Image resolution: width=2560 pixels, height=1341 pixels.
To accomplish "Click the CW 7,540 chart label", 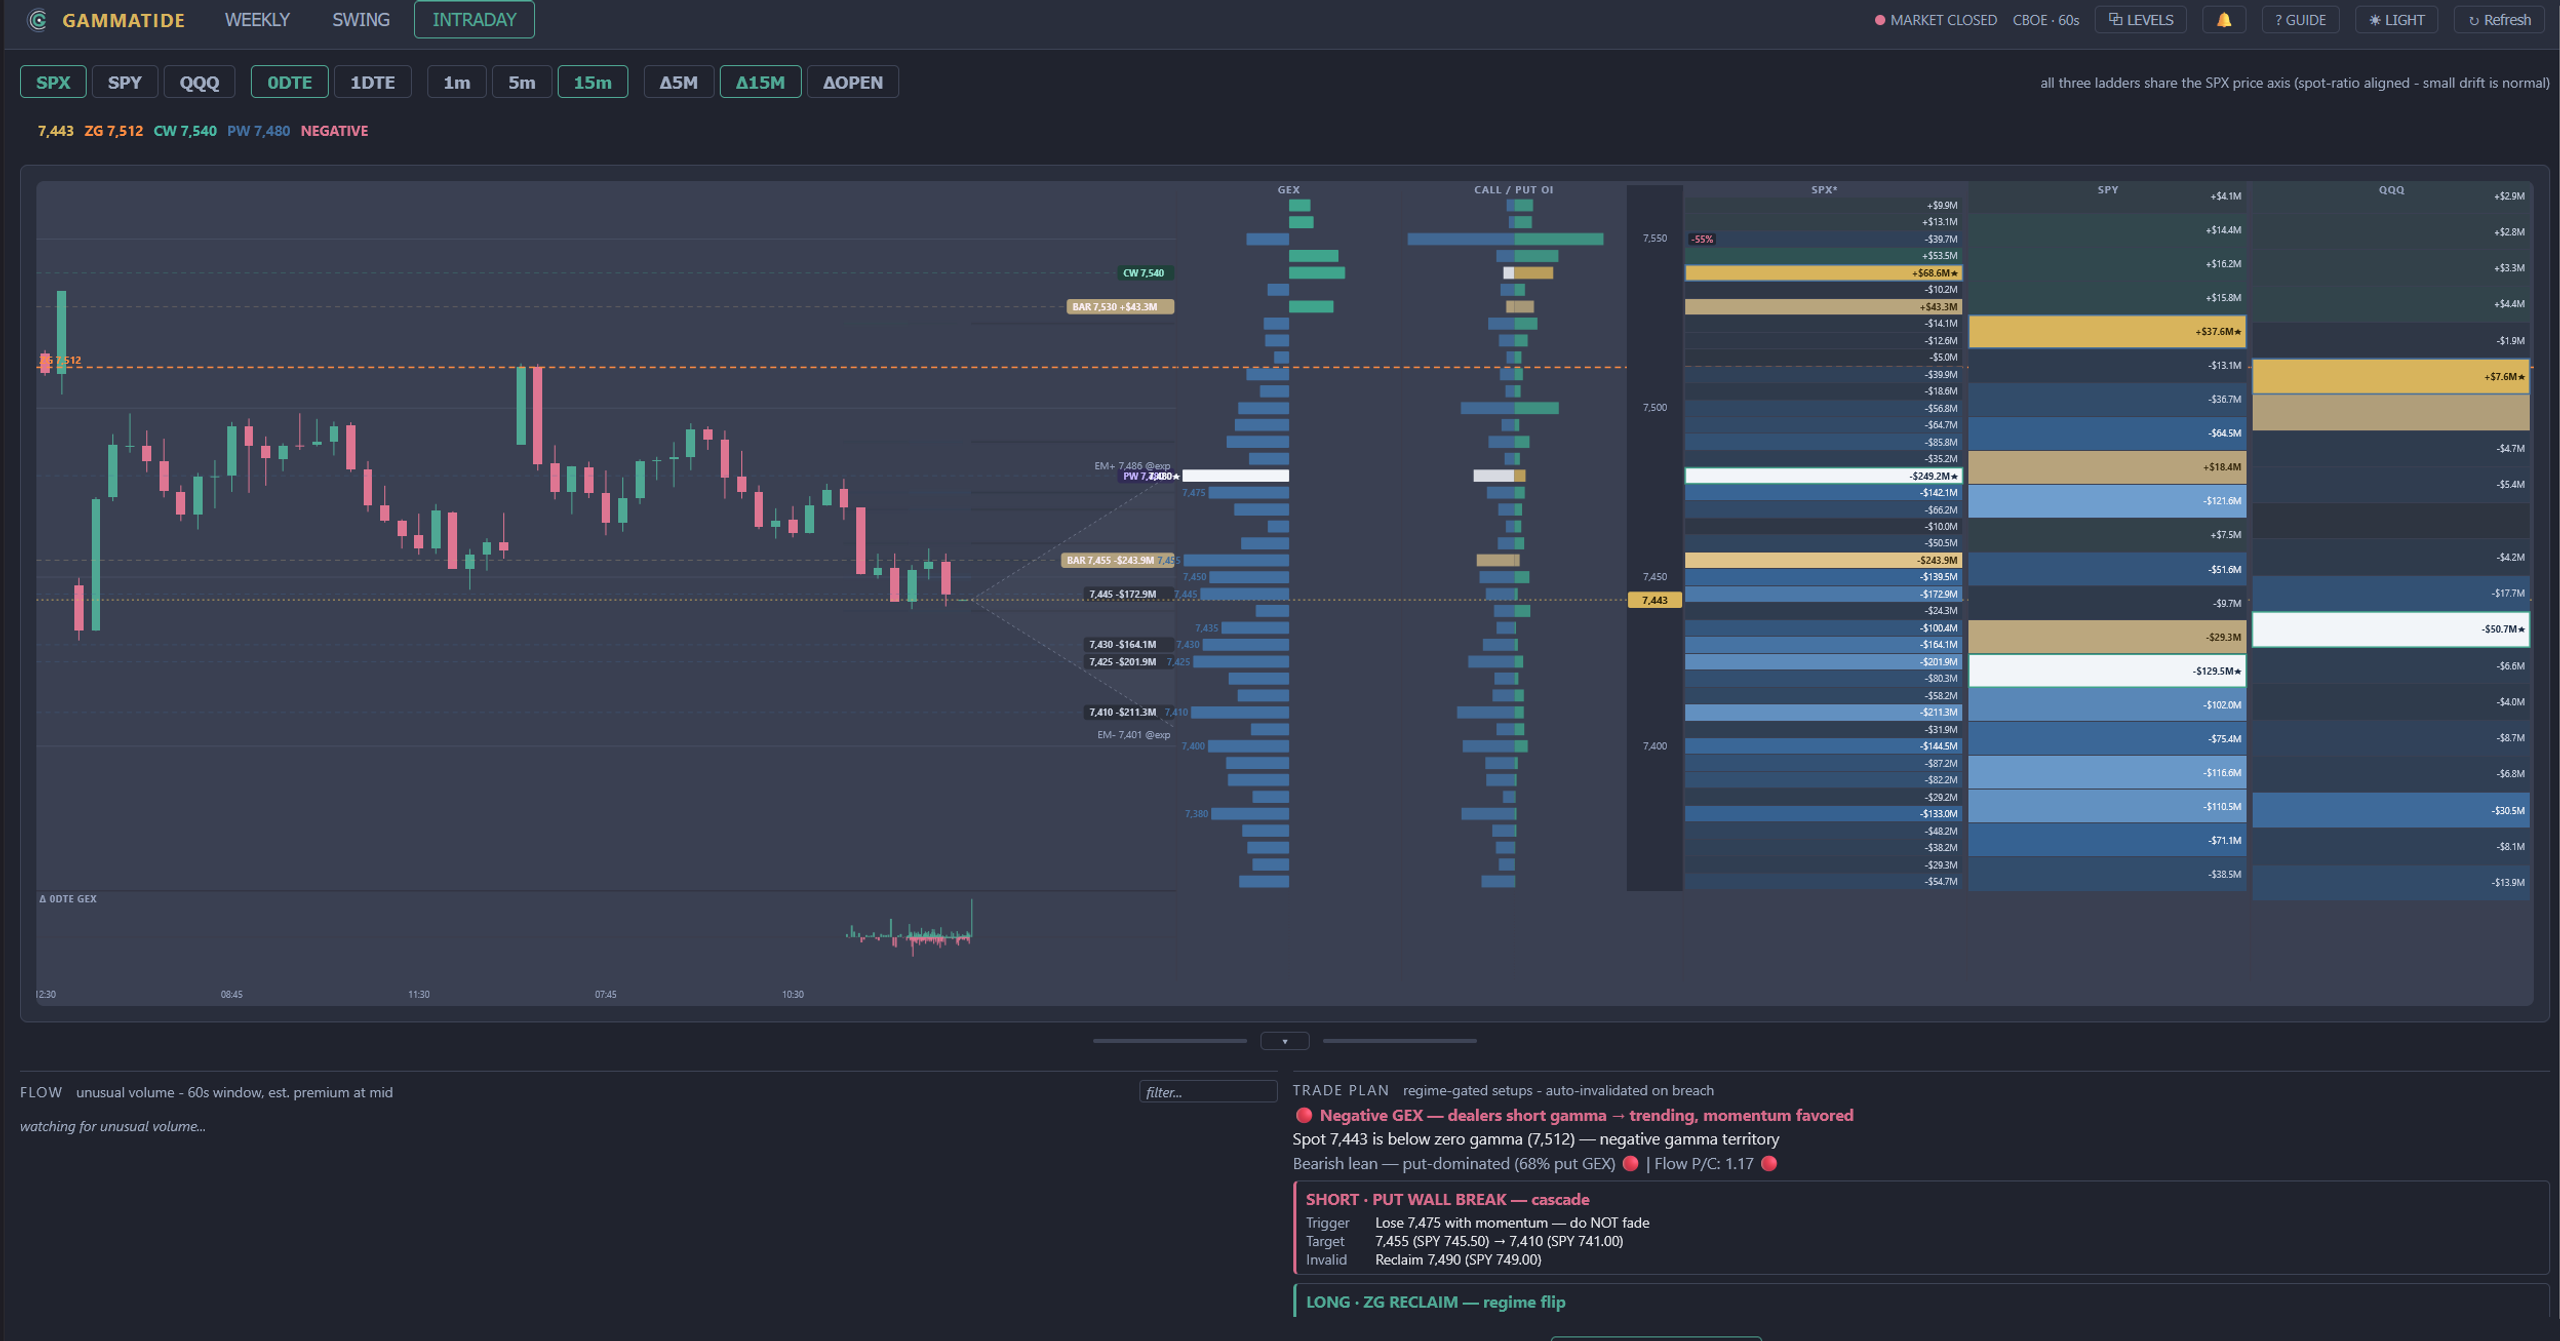I will [1144, 273].
